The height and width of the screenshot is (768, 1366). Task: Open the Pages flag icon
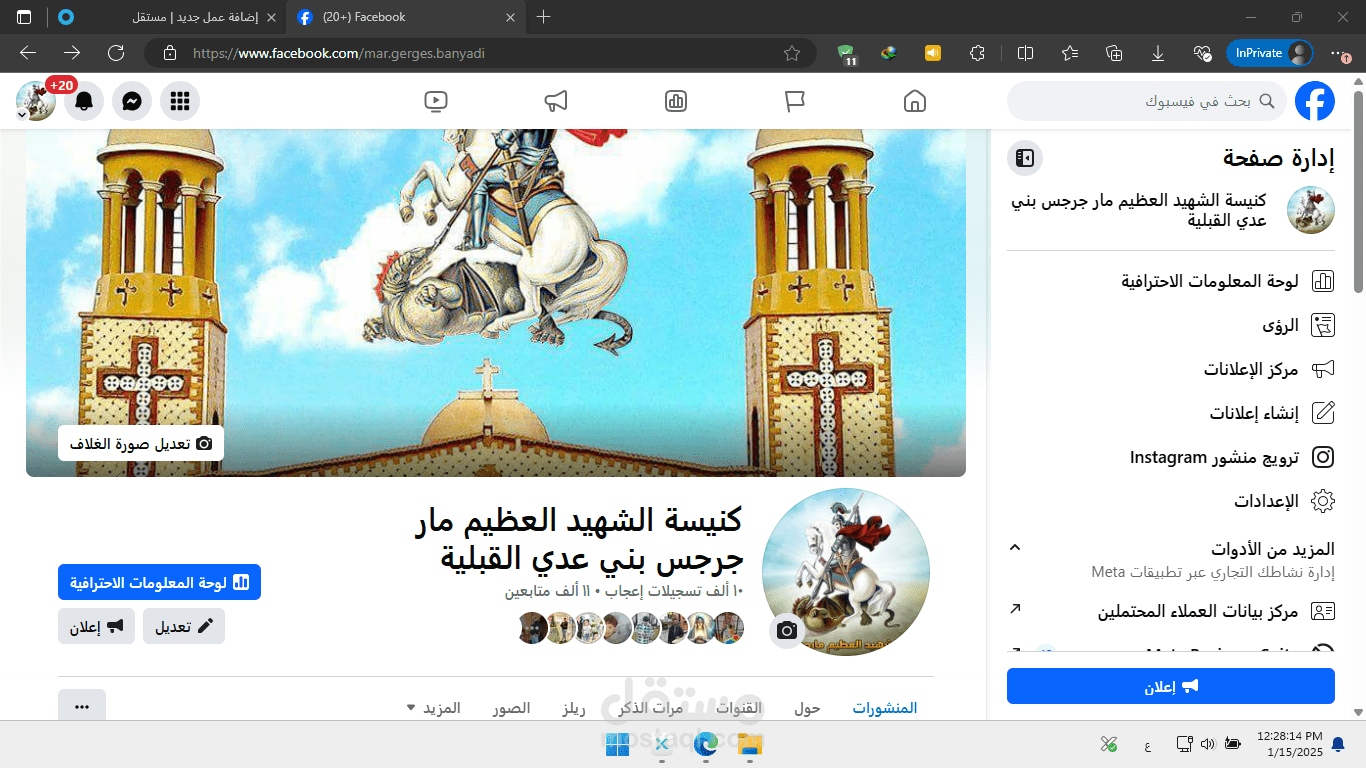(795, 101)
